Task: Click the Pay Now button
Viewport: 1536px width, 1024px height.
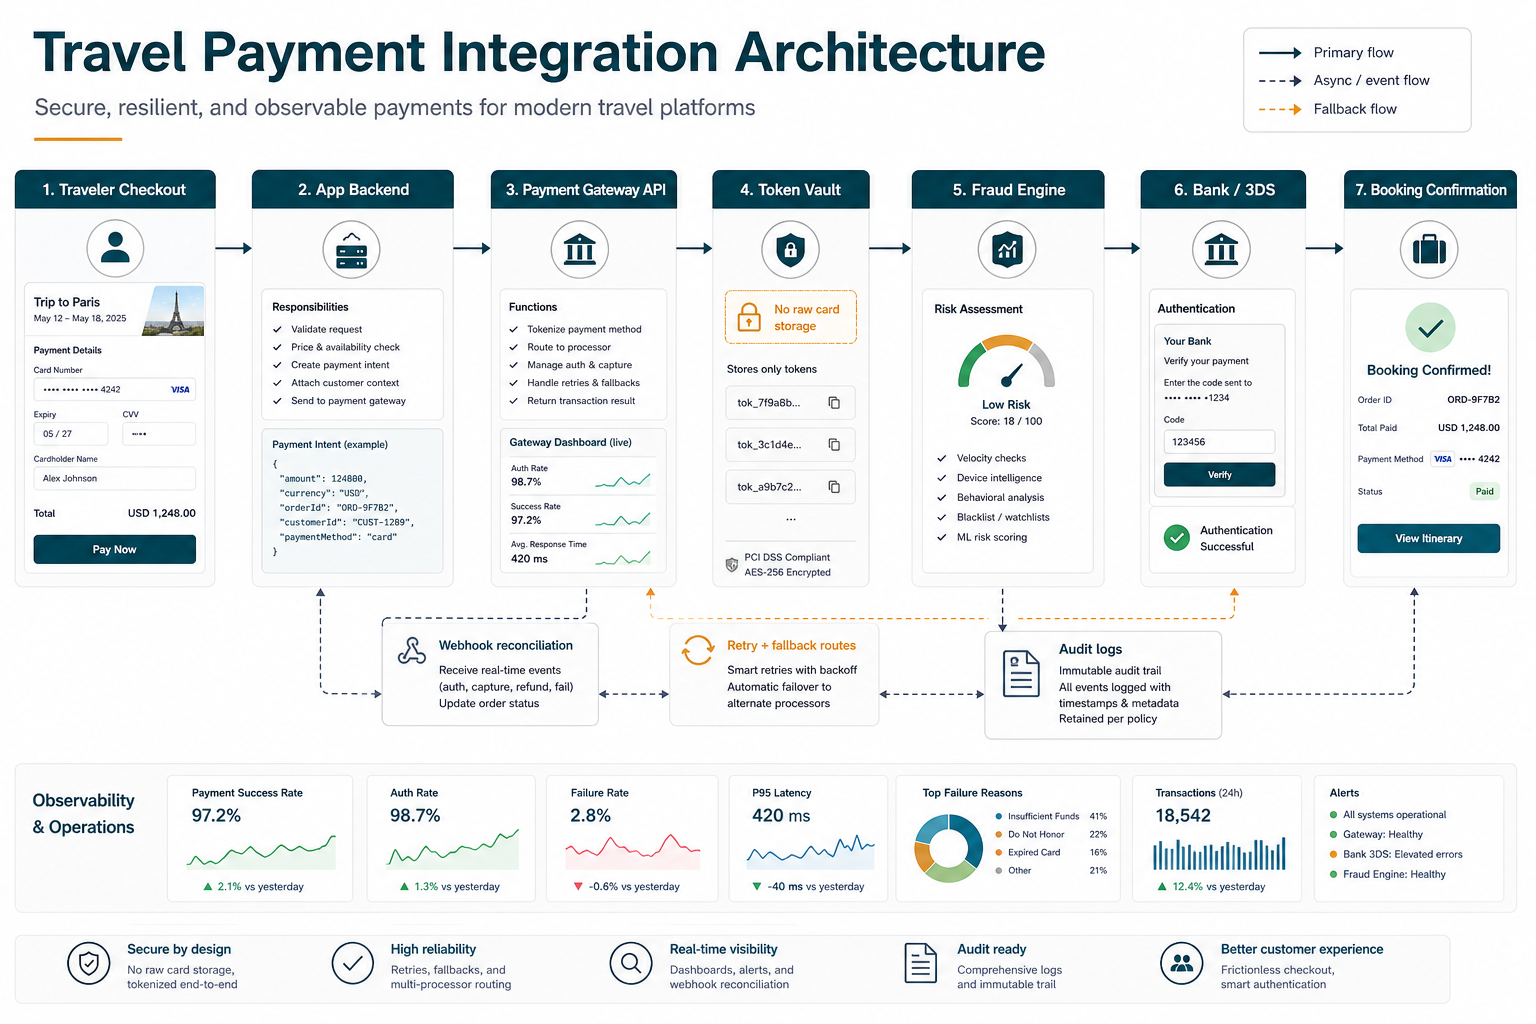Action: [x=115, y=549]
